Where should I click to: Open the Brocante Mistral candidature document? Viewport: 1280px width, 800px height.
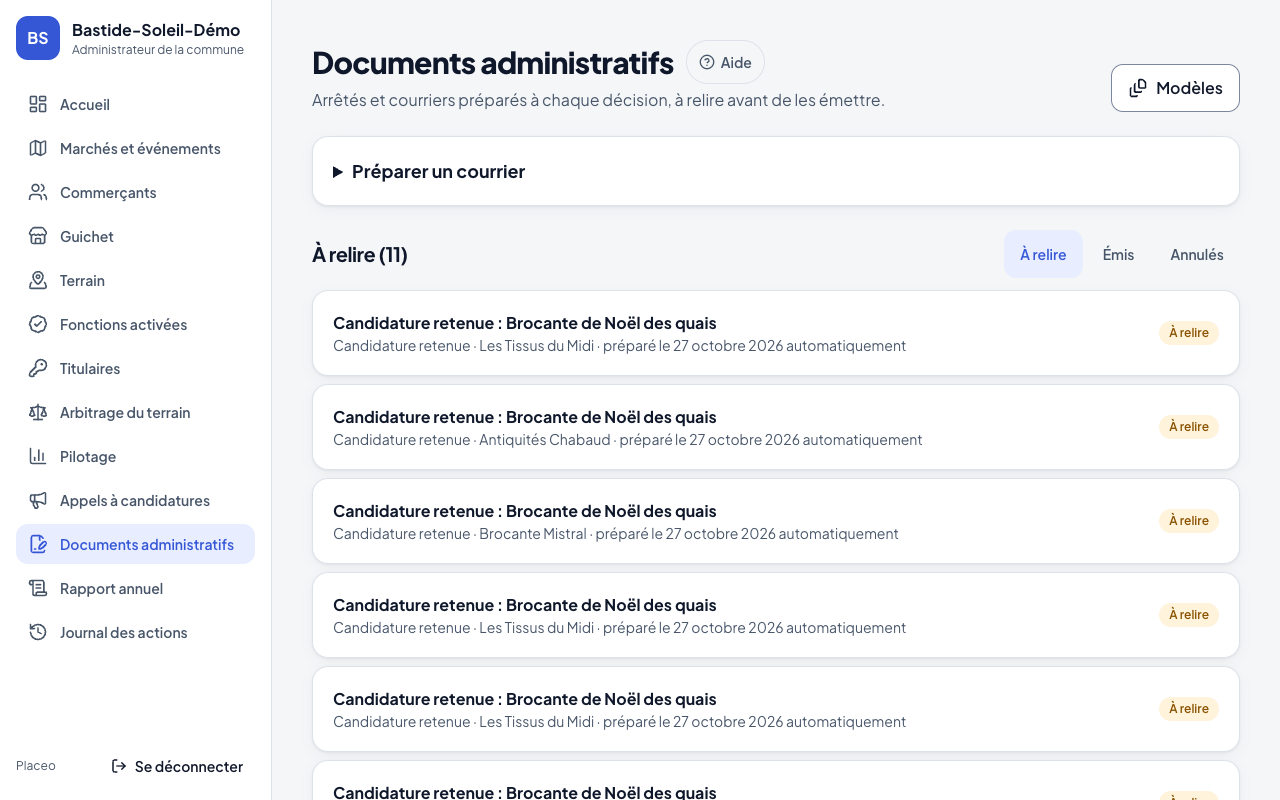click(x=776, y=521)
